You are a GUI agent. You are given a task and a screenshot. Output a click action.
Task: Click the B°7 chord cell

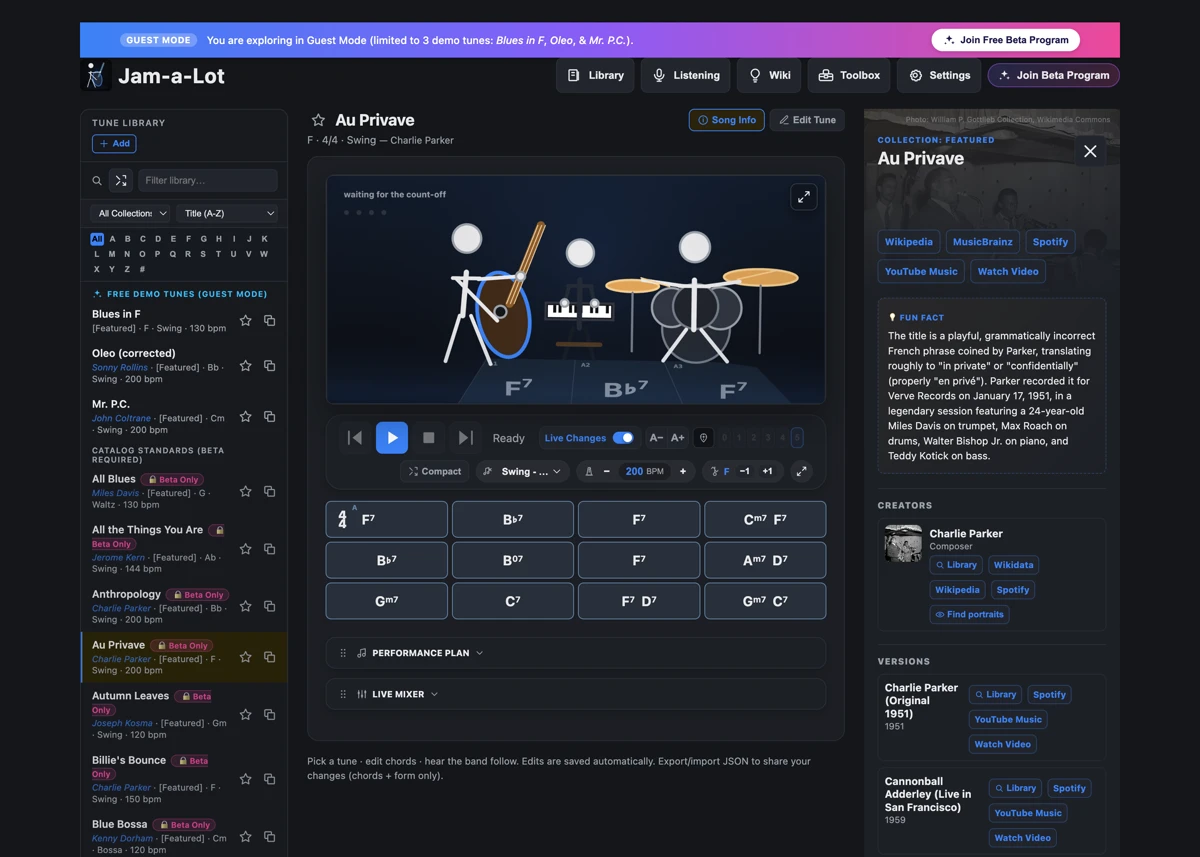[513, 560]
